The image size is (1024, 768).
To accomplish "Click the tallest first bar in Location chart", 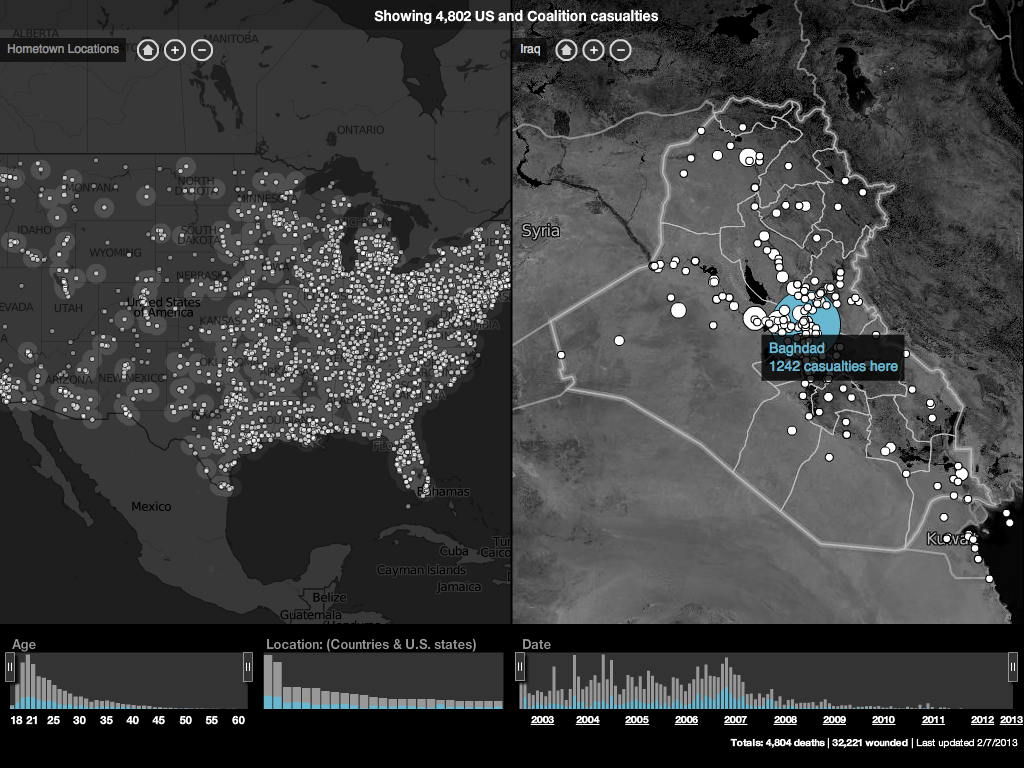I will (270, 683).
